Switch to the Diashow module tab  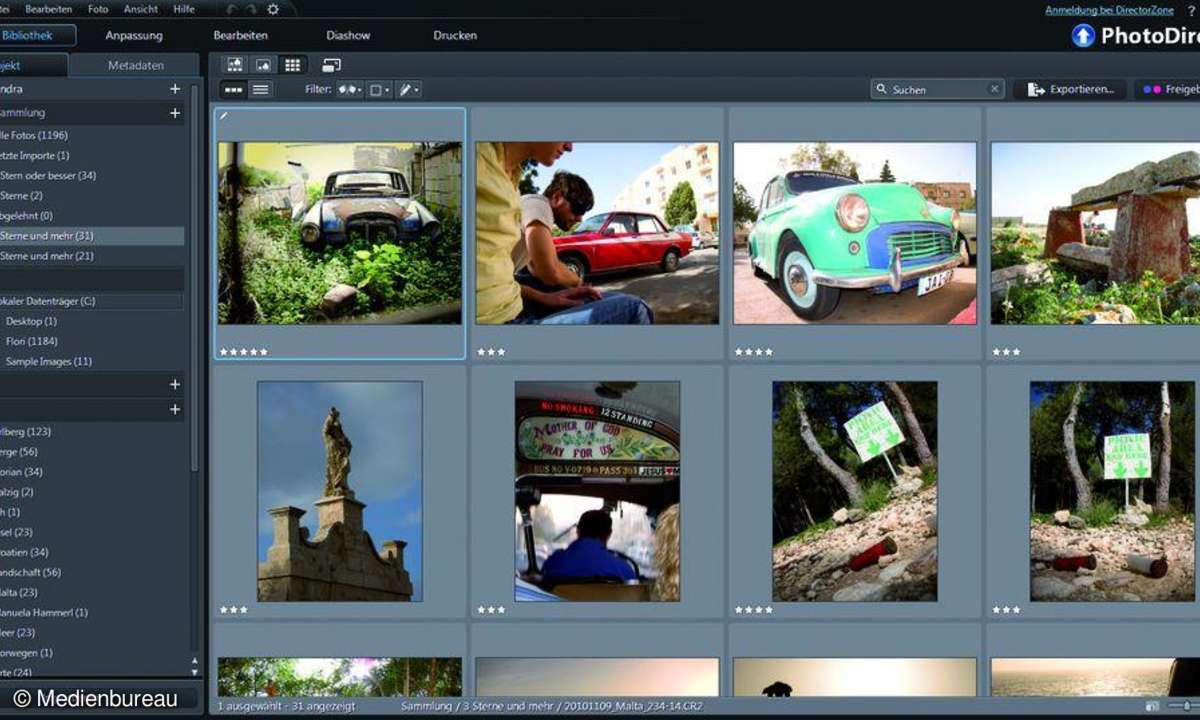[x=348, y=35]
